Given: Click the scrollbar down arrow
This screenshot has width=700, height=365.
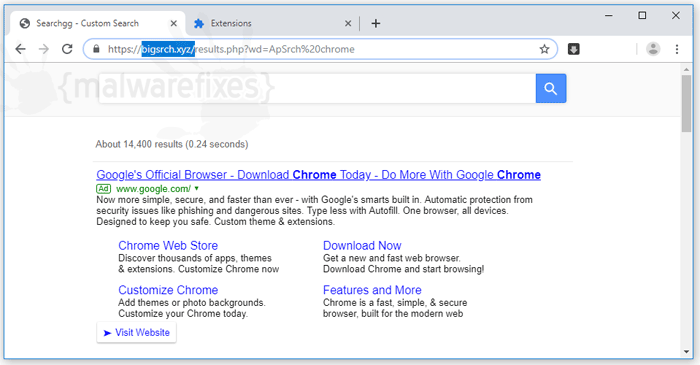Looking at the screenshot, I should (686, 352).
